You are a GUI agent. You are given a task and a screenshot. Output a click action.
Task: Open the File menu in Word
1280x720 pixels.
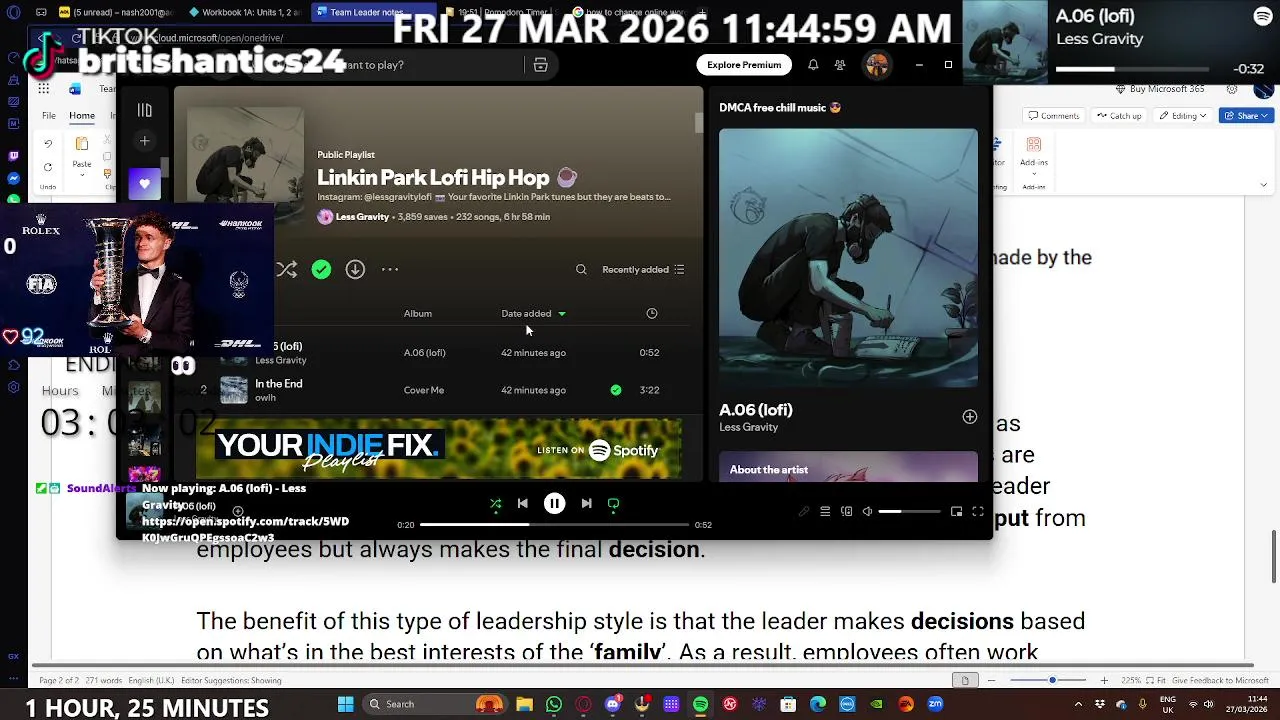pyautogui.click(x=48, y=116)
